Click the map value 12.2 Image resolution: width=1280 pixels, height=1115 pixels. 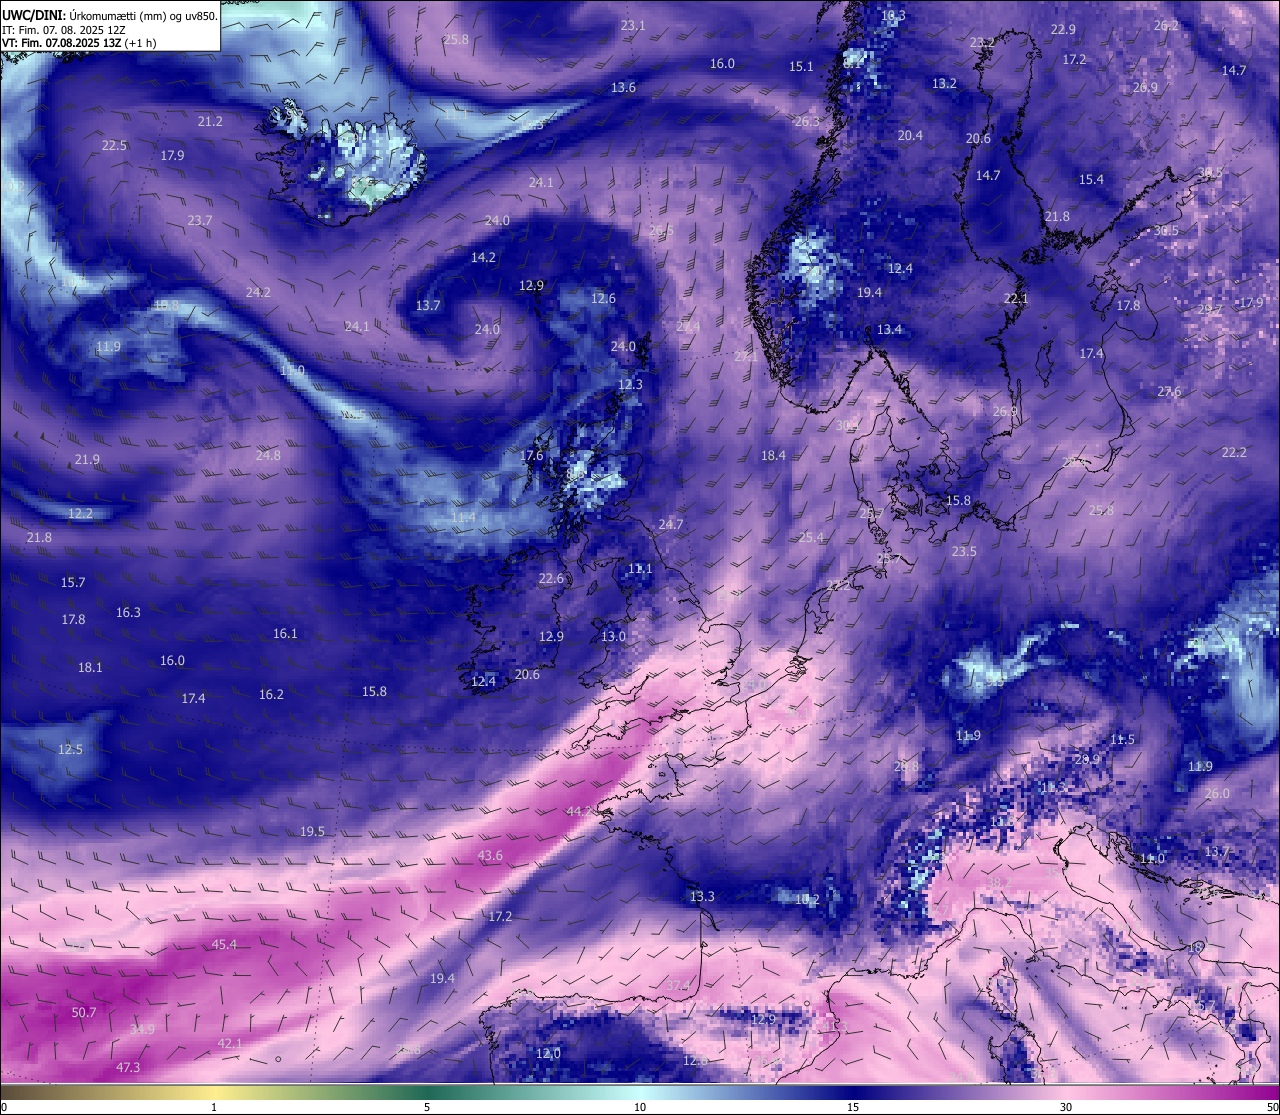point(80,513)
